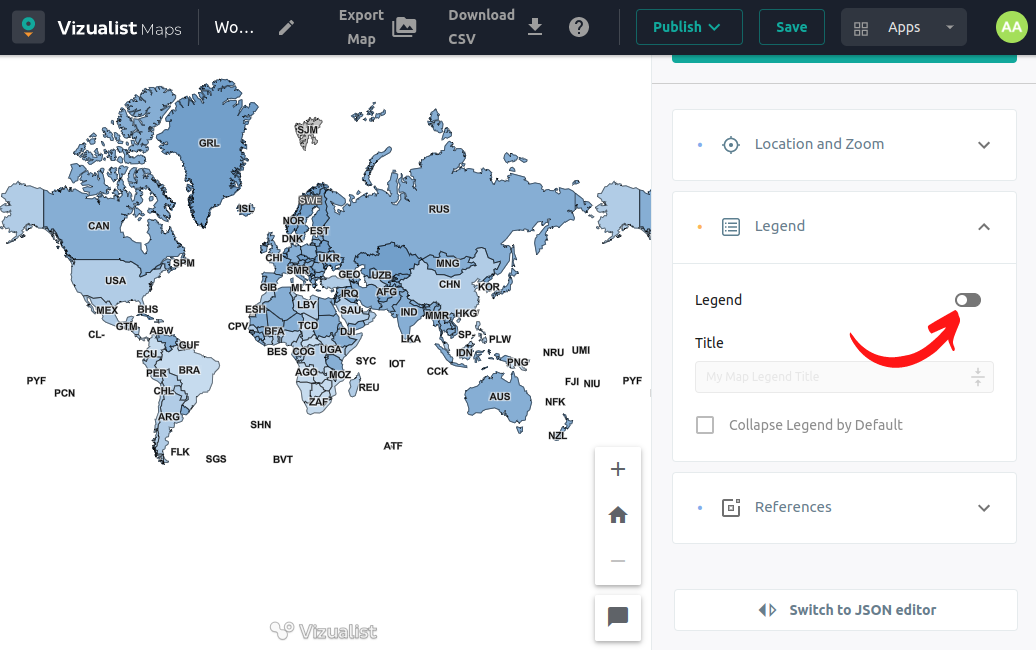This screenshot has height=650, width=1036.
Task: Open the Publish dropdown menu
Action: [688, 27]
